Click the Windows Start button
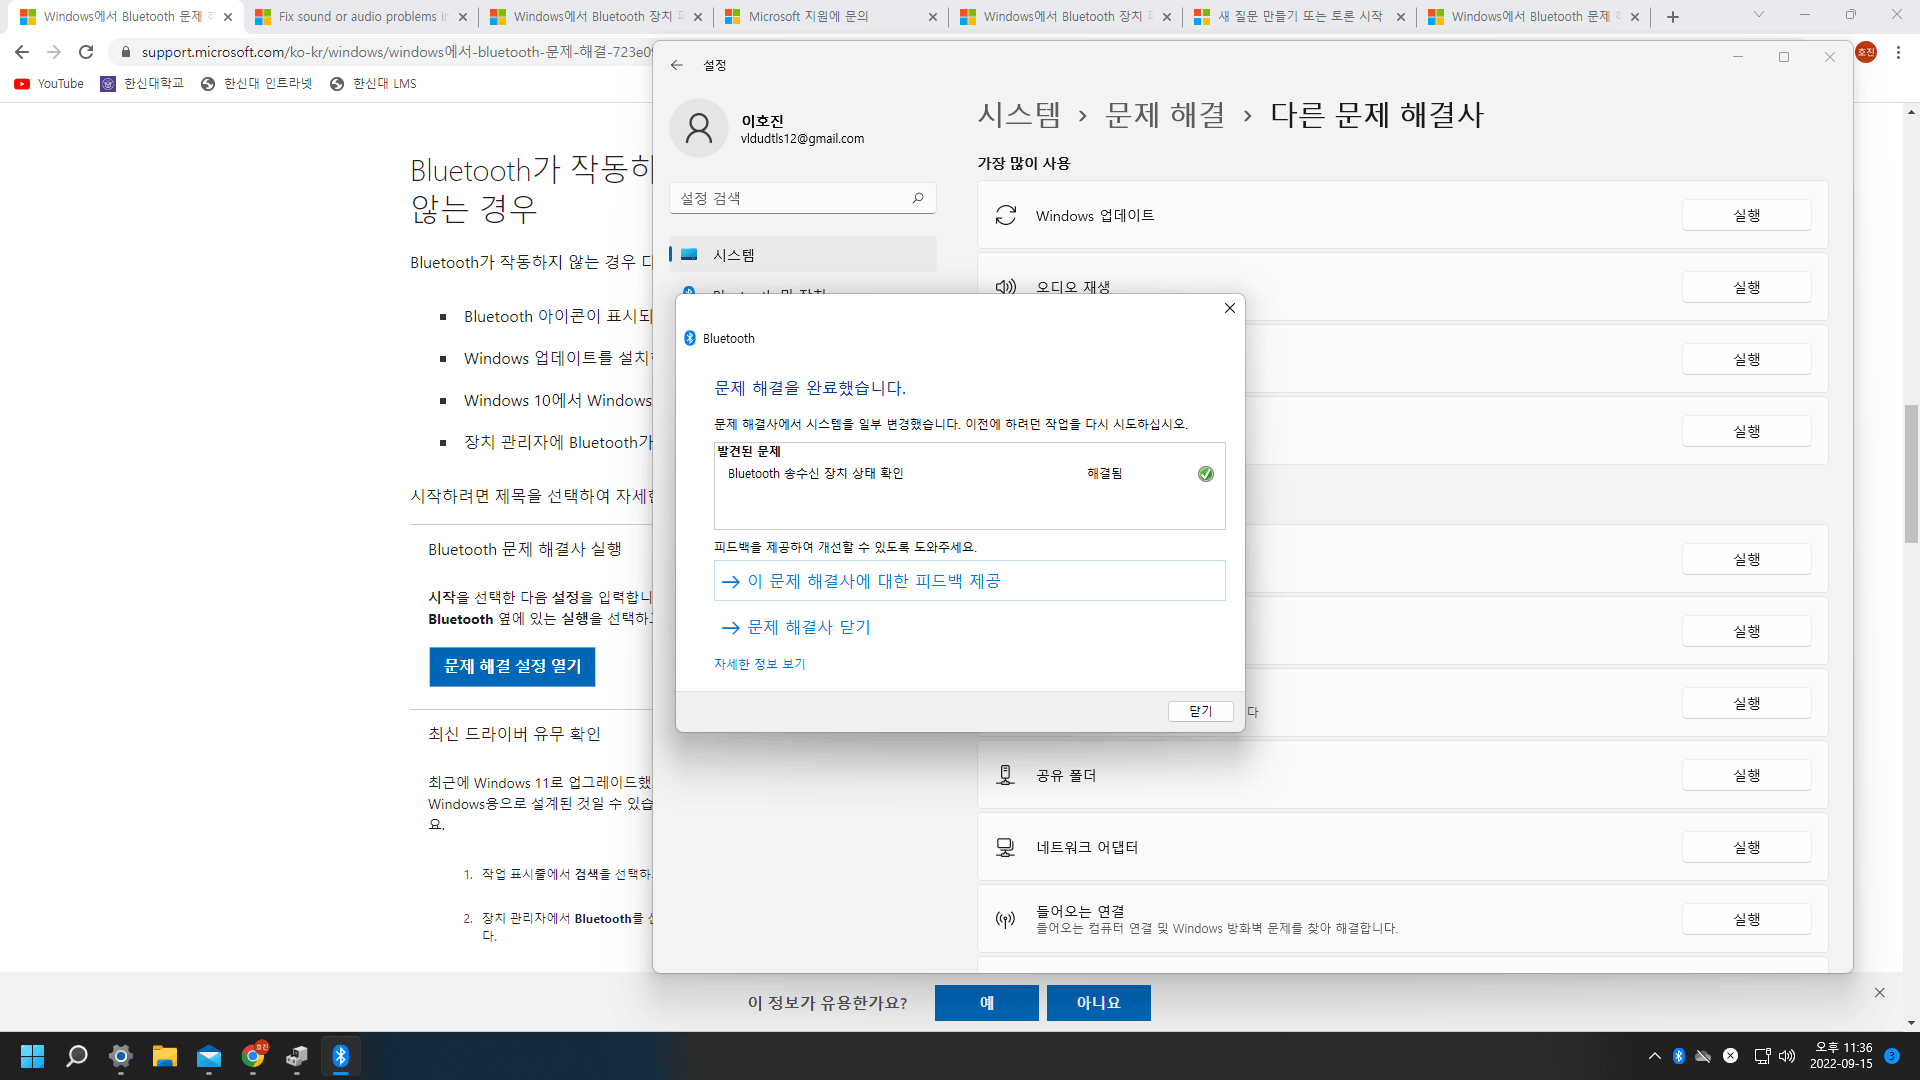1920x1080 pixels. (32, 1056)
